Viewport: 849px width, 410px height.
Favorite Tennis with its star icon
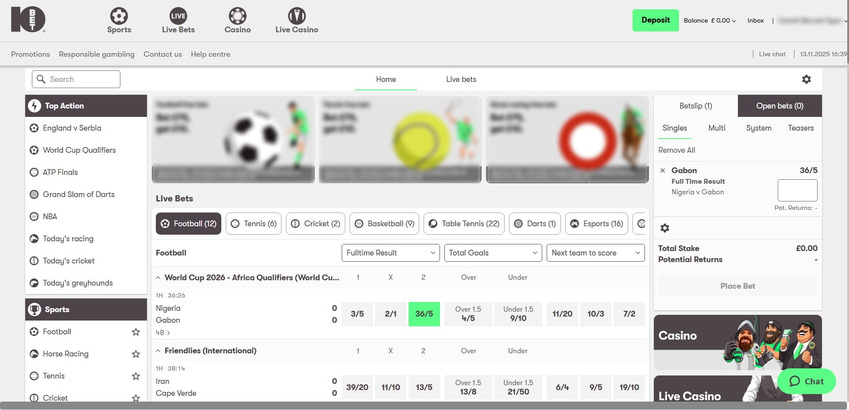[136, 376]
